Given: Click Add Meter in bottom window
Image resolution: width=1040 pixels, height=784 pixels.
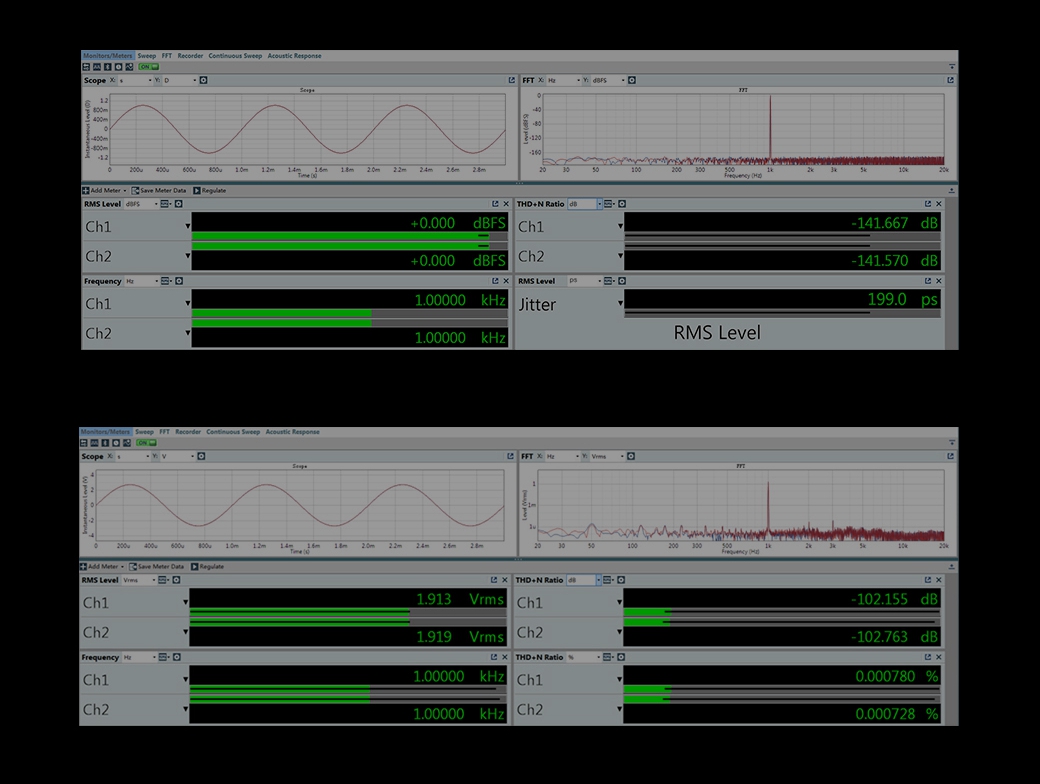Looking at the screenshot, I should click(102, 566).
